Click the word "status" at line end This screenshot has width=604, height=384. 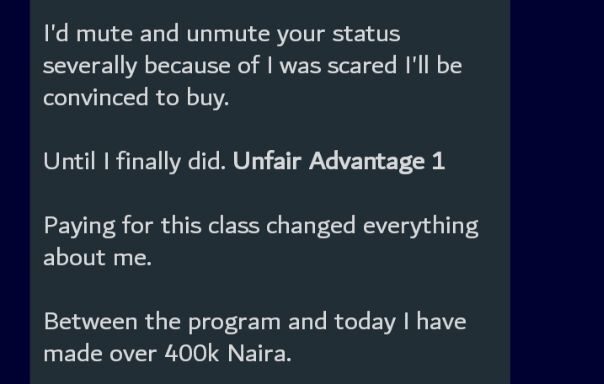pyautogui.click(x=366, y=34)
